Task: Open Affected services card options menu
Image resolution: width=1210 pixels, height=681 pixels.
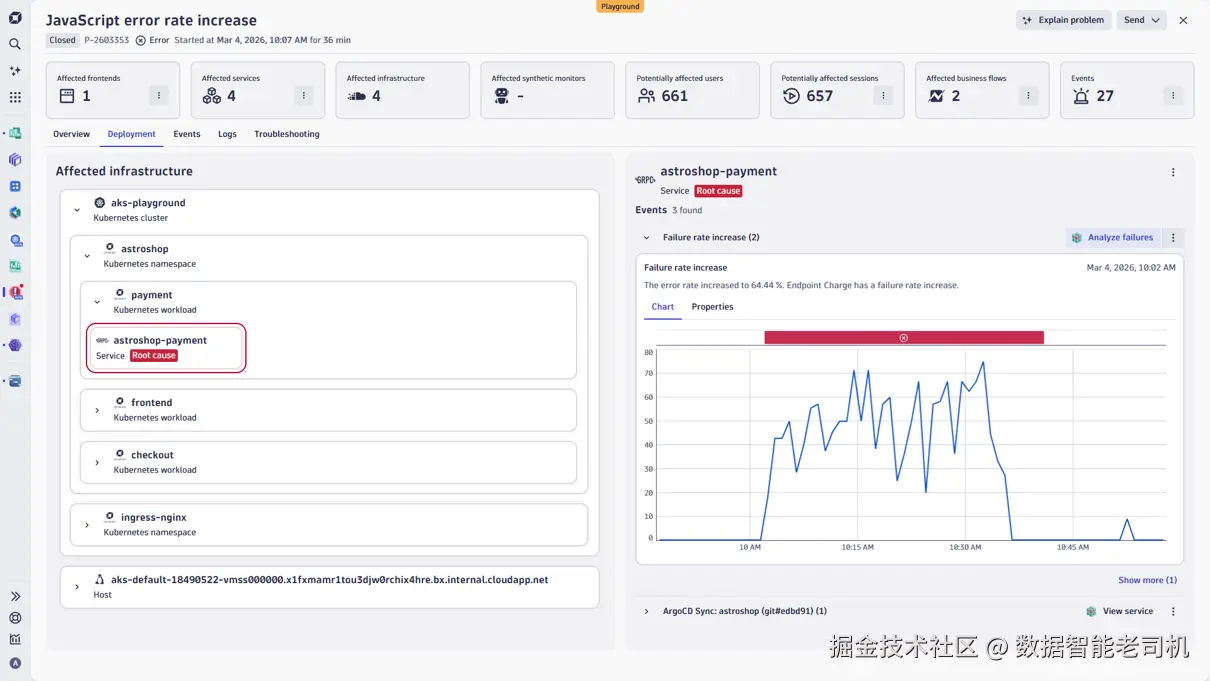Action: [x=303, y=96]
